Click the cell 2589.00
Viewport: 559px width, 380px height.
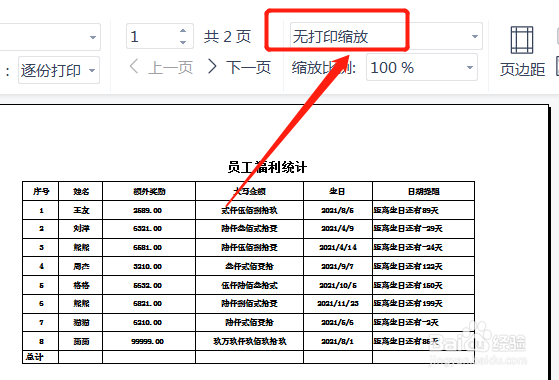(148, 210)
